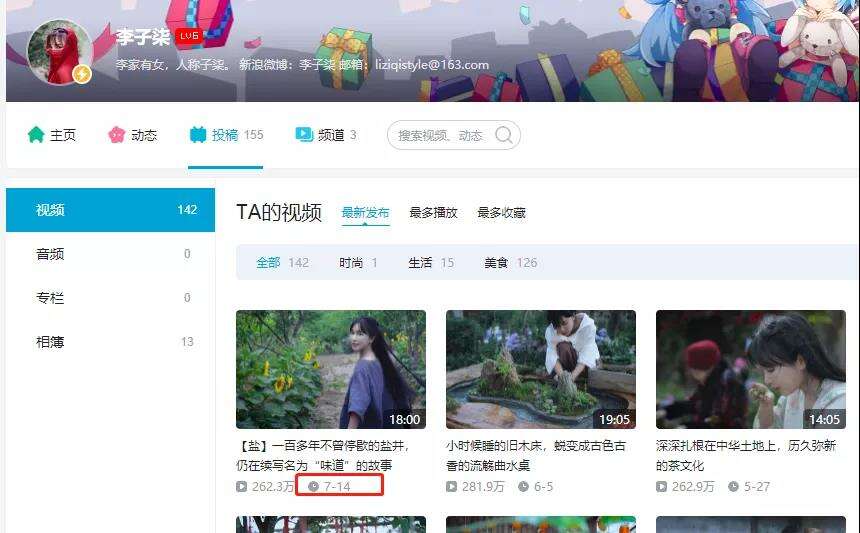The height and width of the screenshot is (533, 860).
Task: Filter videos by 美食 category
Action: click(510, 263)
